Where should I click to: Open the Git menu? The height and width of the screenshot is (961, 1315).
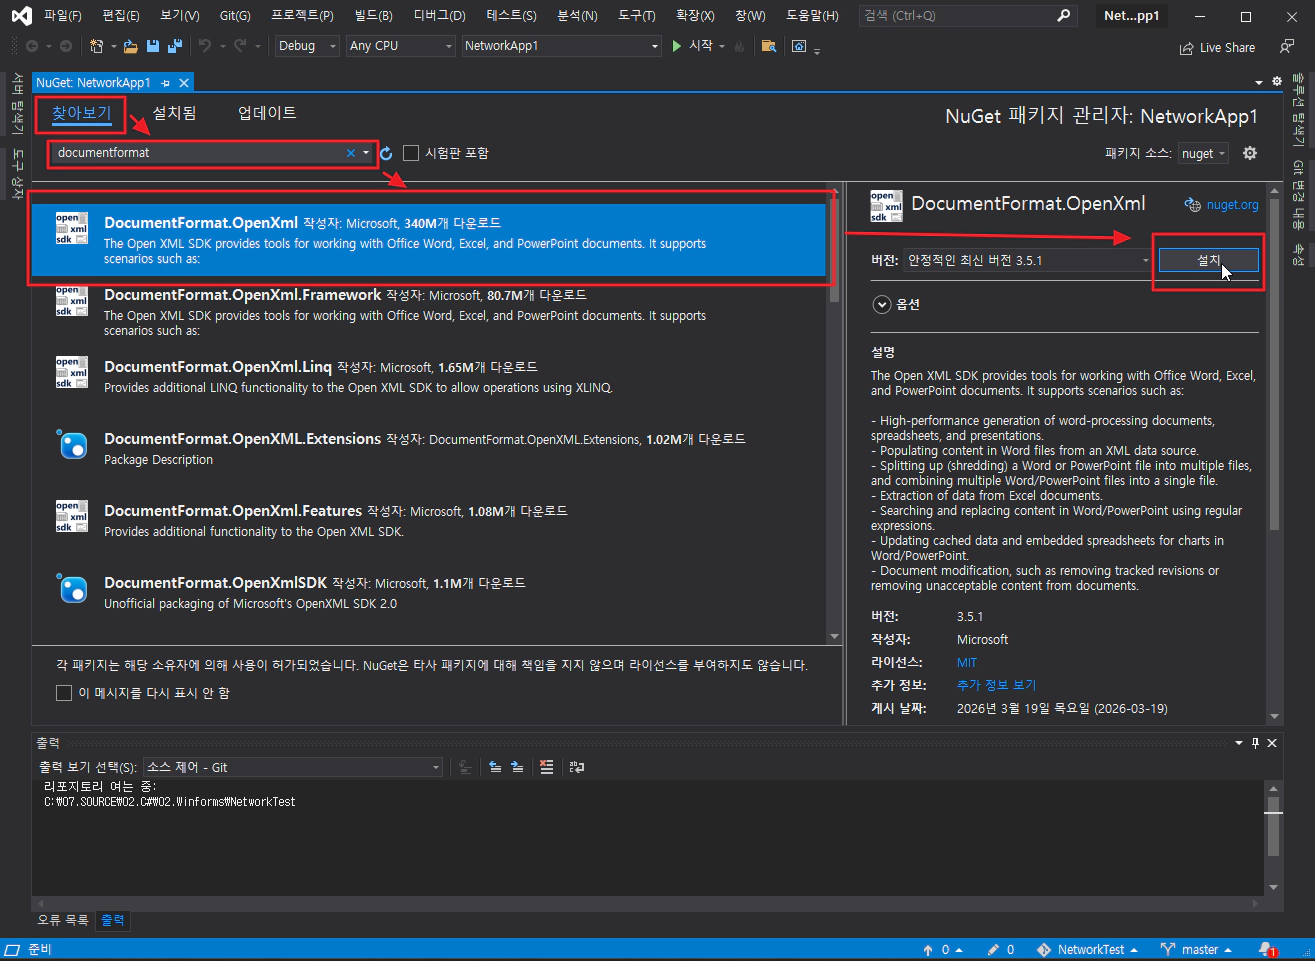click(x=235, y=16)
